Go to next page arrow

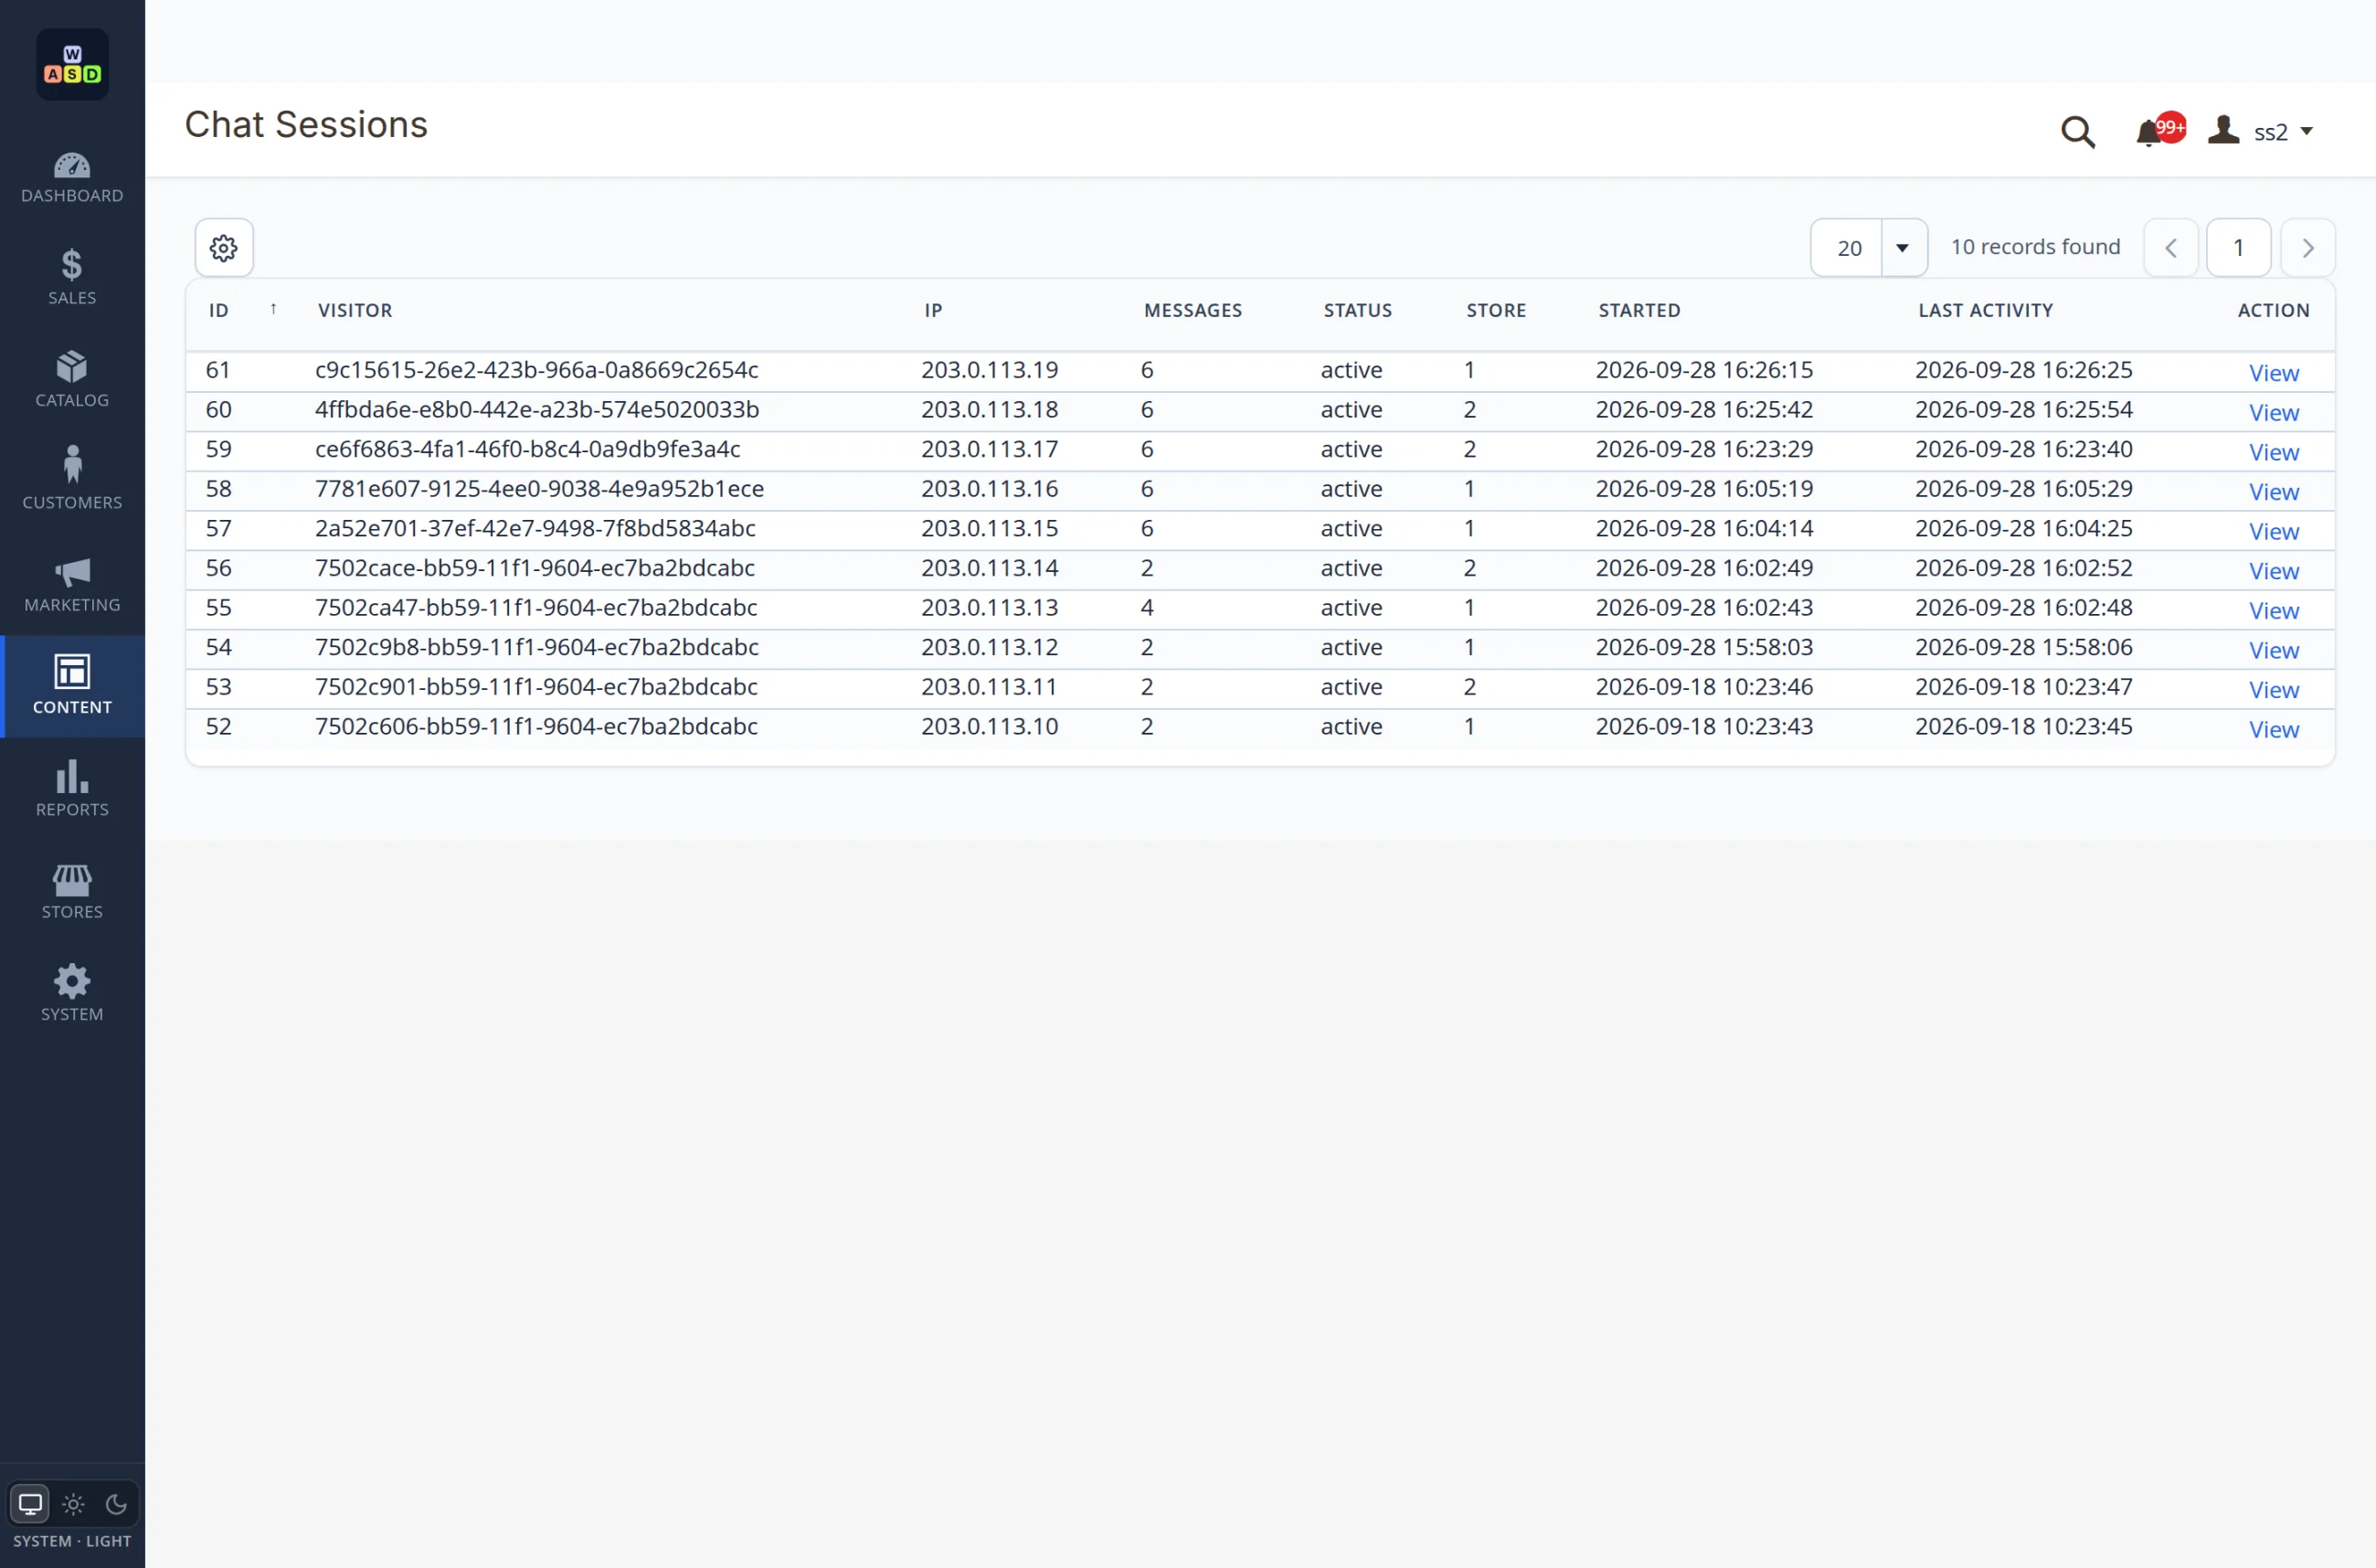pos(2308,248)
